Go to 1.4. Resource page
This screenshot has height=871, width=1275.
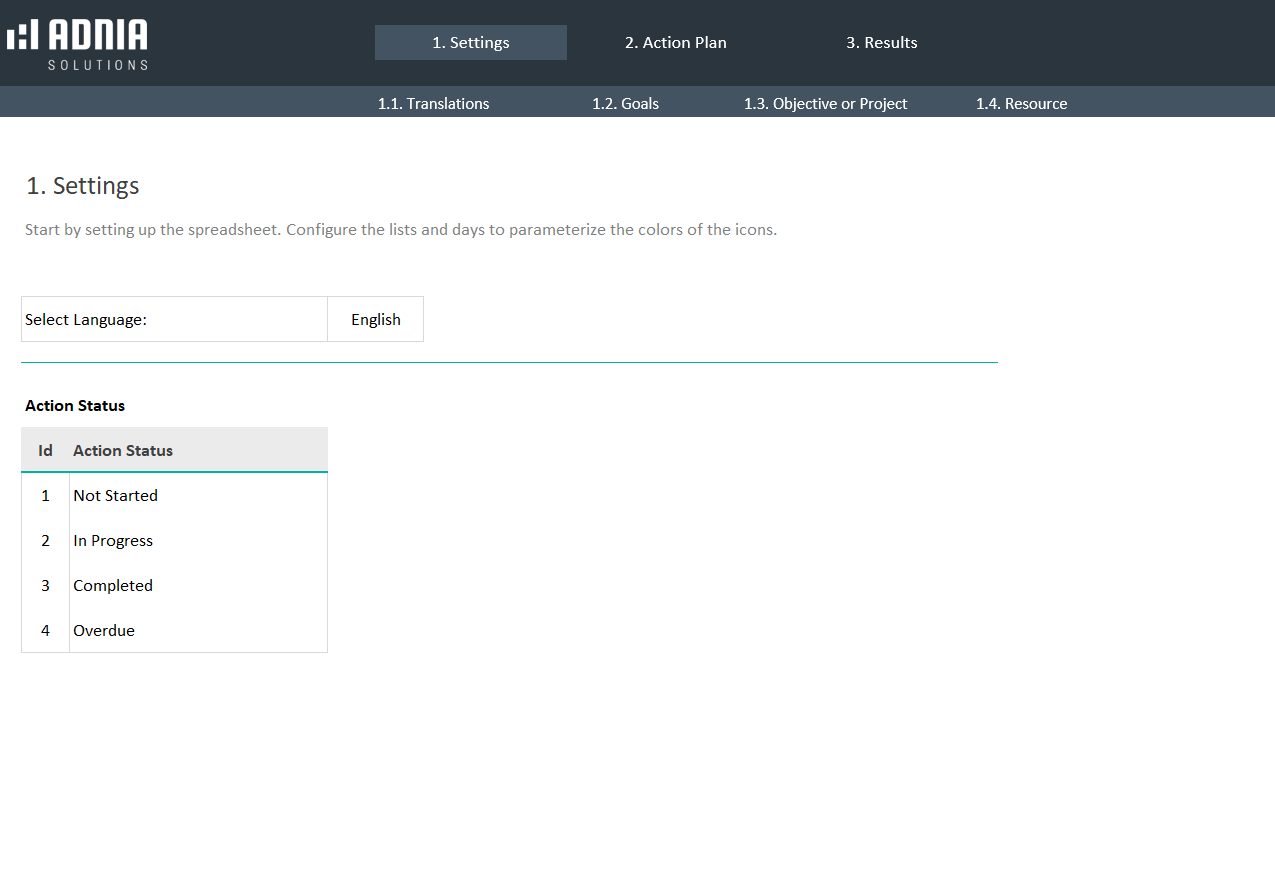(x=1021, y=104)
